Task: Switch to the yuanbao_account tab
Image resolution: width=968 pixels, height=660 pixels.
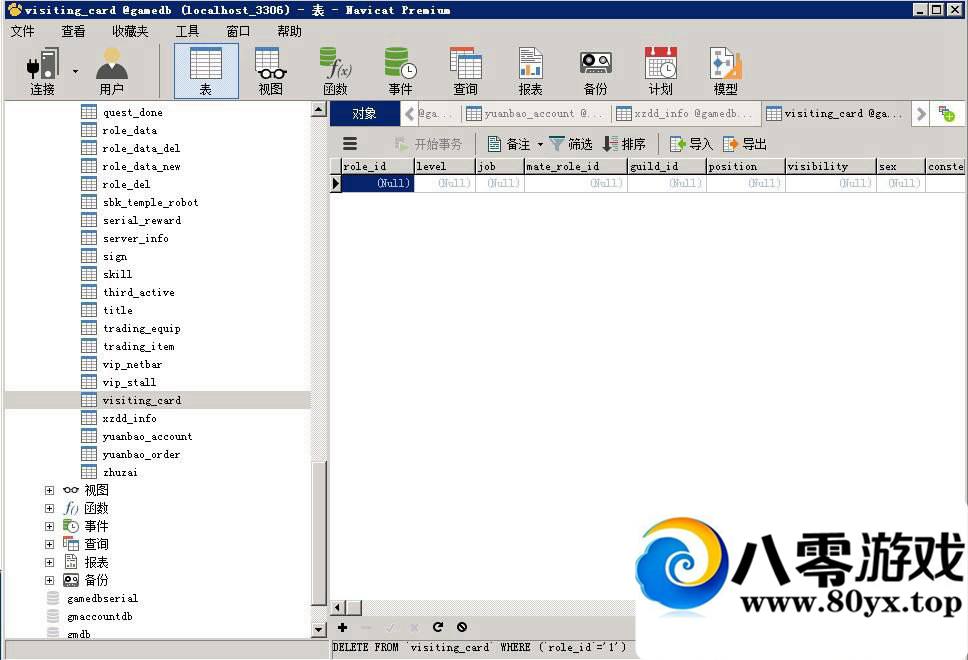Action: click(535, 114)
